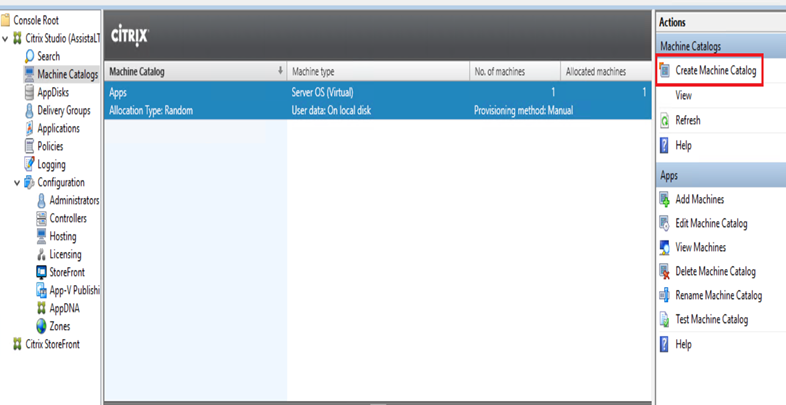Image resolution: width=786 pixels, height=405 pixels.
Task: Open Administrators under Configuration
Action: click(74, 200)
